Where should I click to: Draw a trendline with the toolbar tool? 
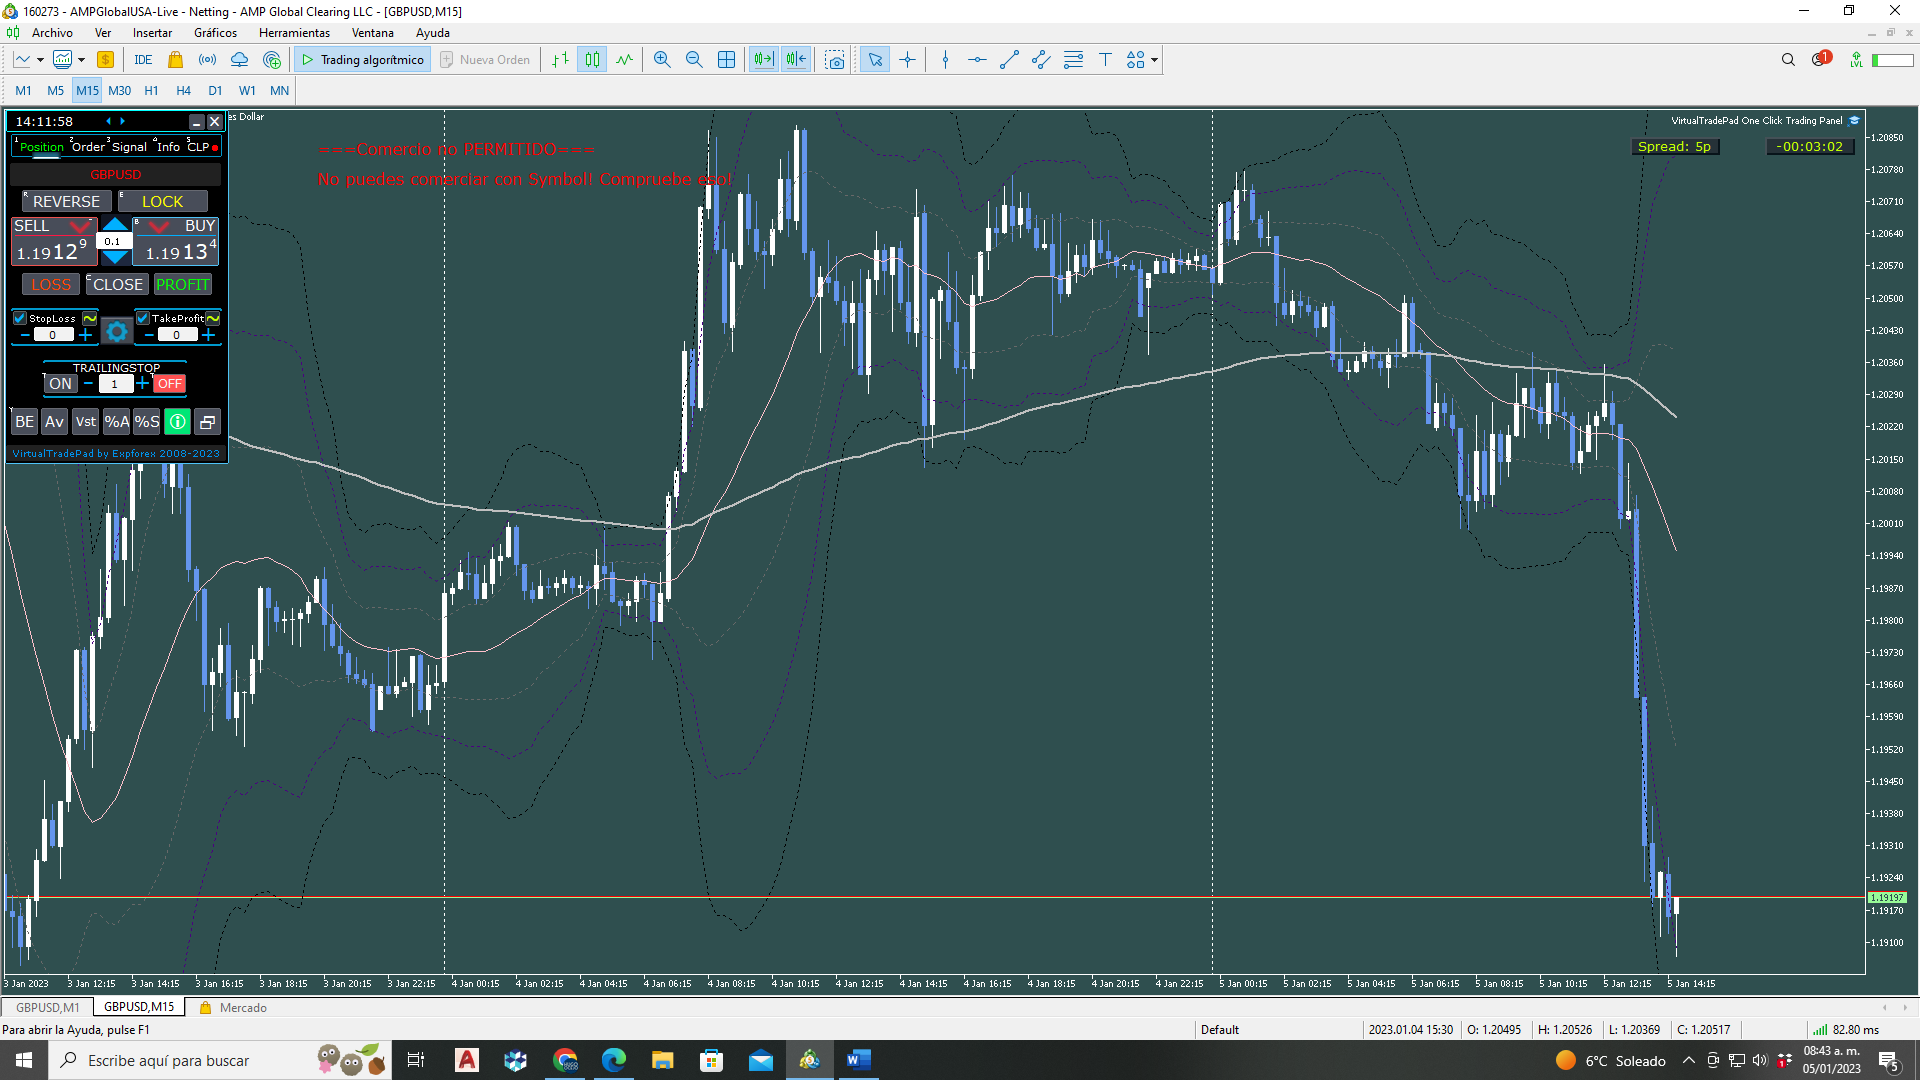pos(1009,60)
